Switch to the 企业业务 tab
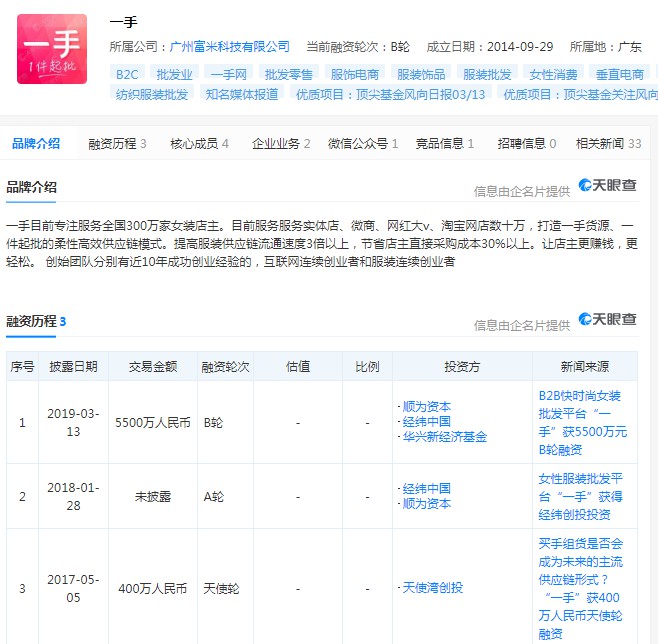The height and width of the screenshot is (644, 658). point(281,144)
